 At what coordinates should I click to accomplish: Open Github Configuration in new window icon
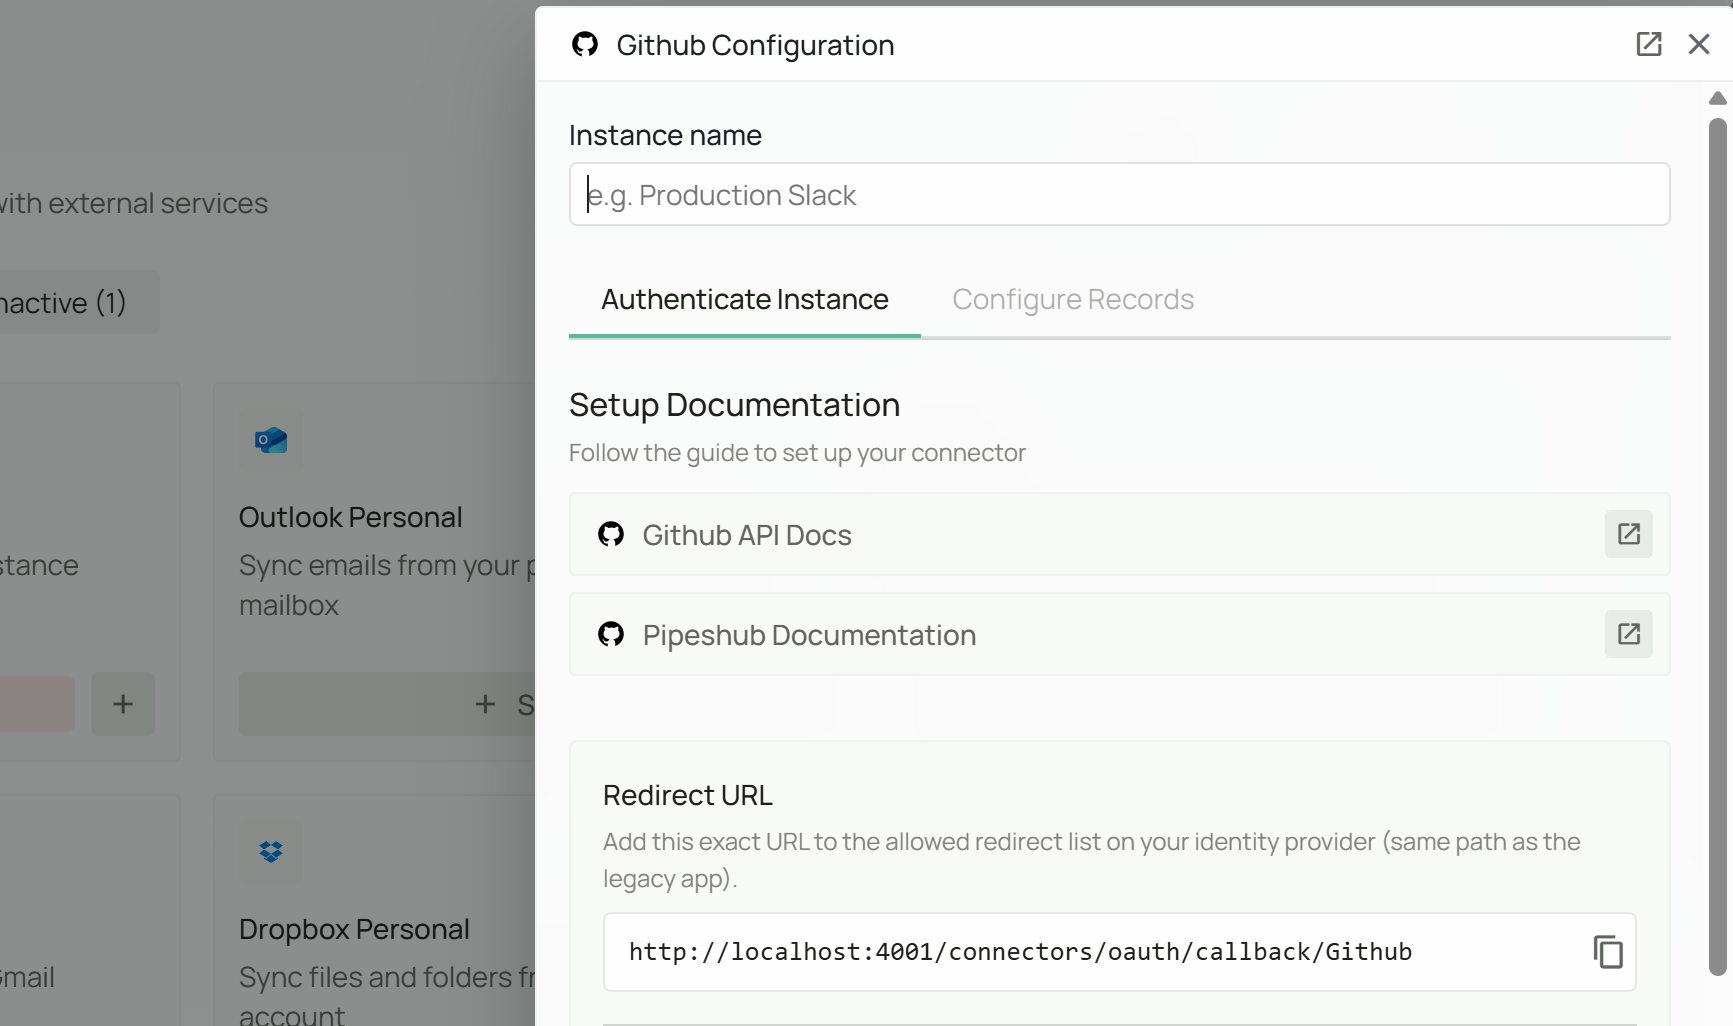point(1648,44)
